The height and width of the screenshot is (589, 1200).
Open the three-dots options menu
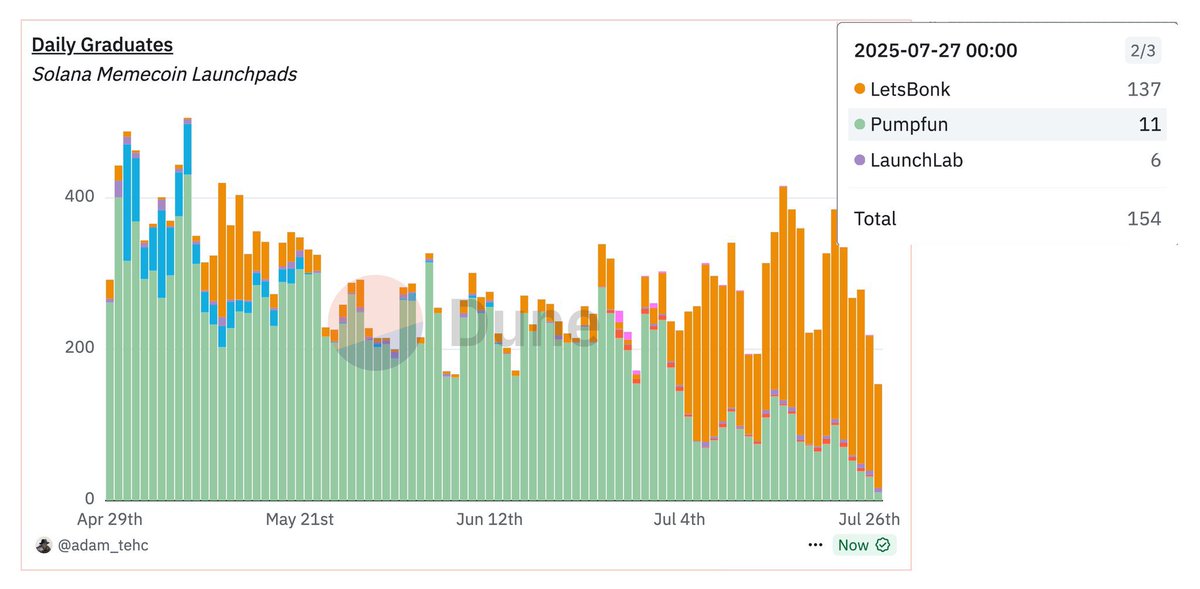point(816,545)
